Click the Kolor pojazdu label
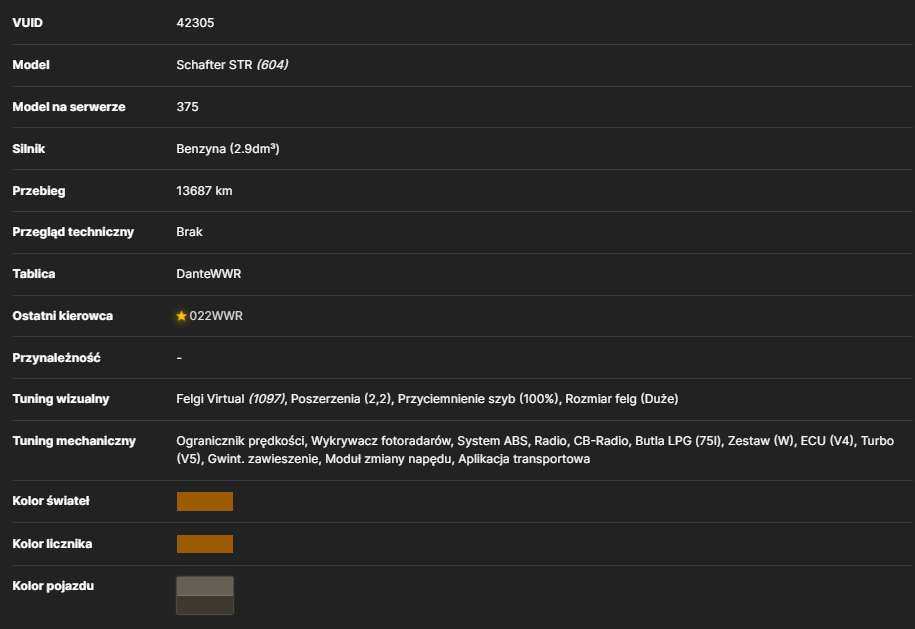915x629 pixels. [53, 586]
